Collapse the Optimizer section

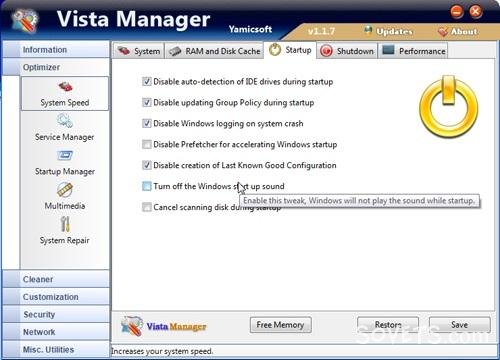(x=56, y=67)
